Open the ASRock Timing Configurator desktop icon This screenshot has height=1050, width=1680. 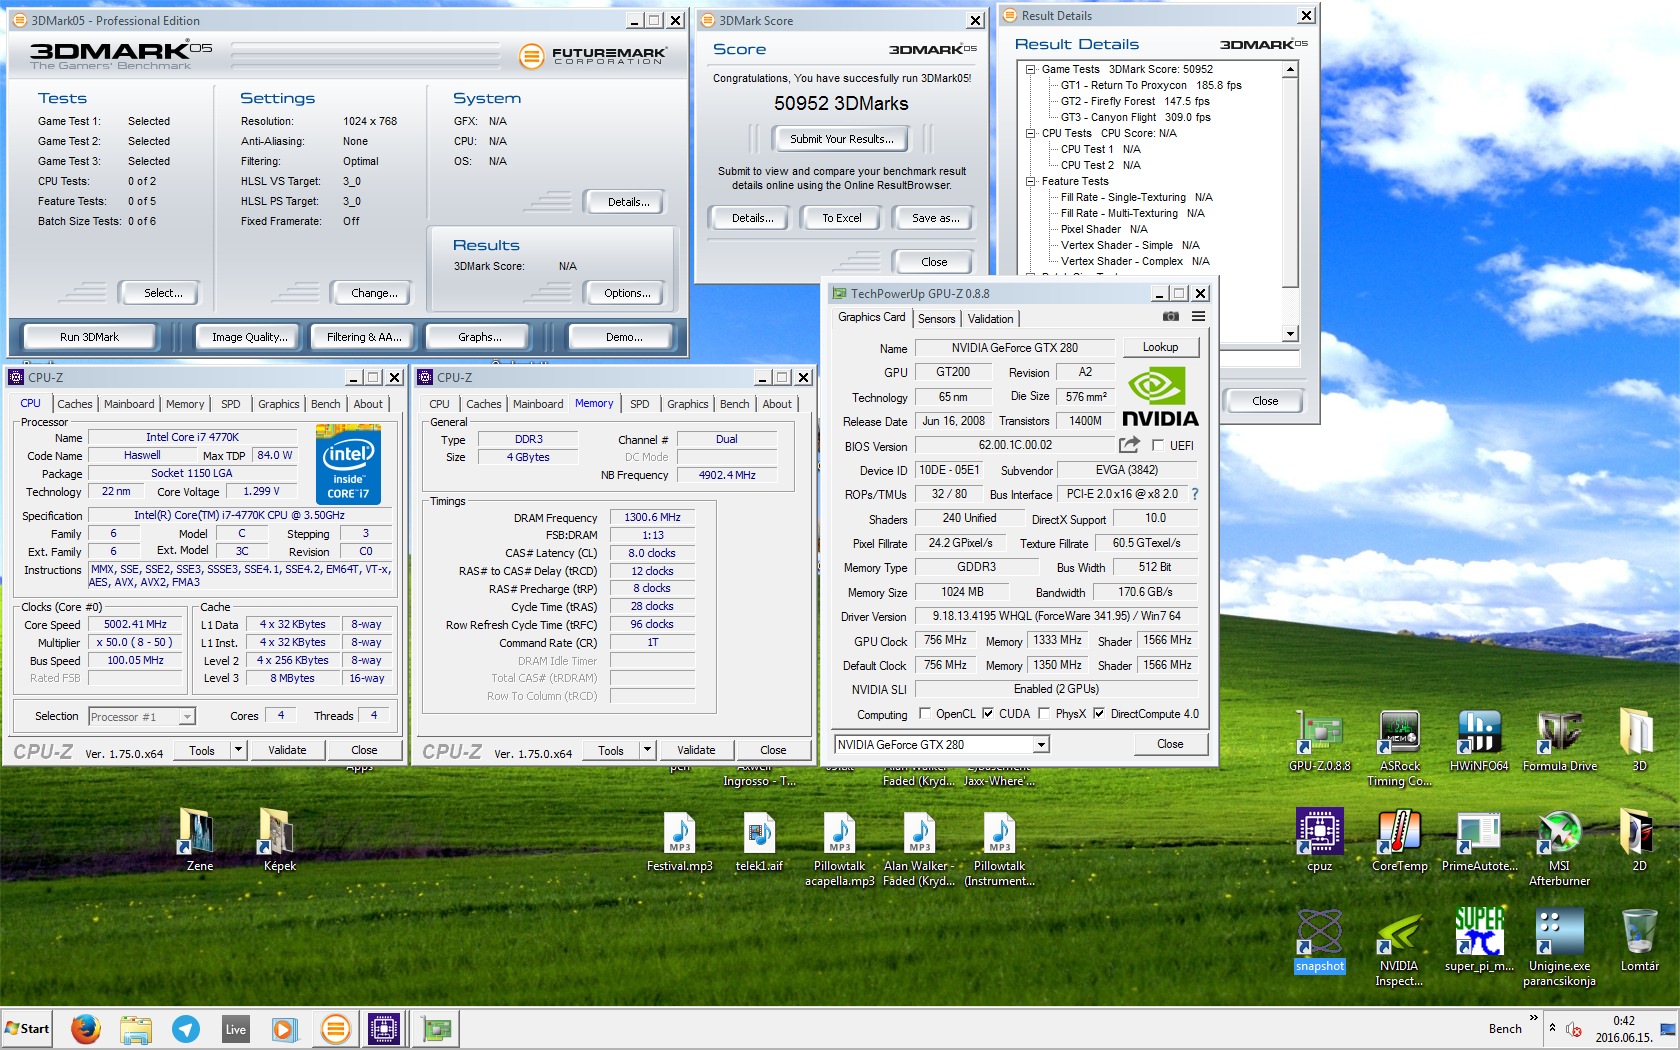coord(1399,747)
